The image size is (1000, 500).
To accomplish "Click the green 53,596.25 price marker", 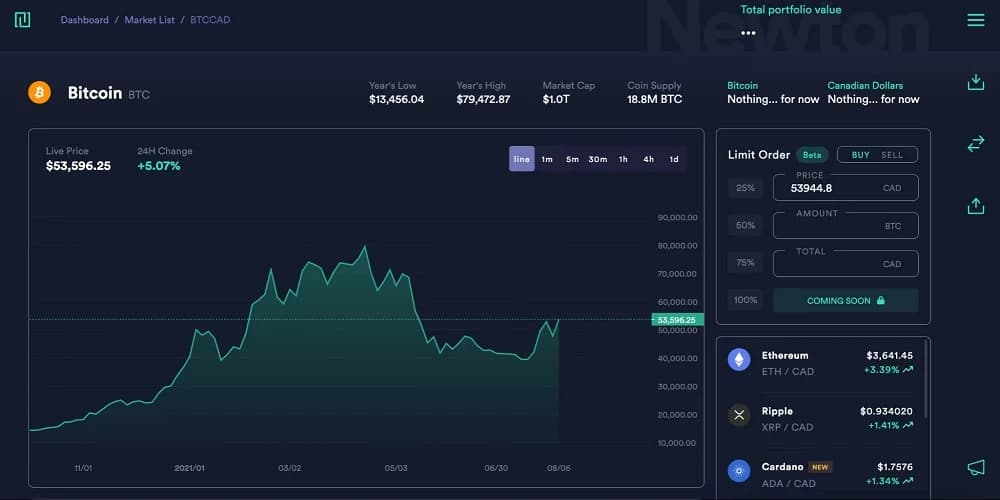I will pyautogui.click(x=677, y=320).
